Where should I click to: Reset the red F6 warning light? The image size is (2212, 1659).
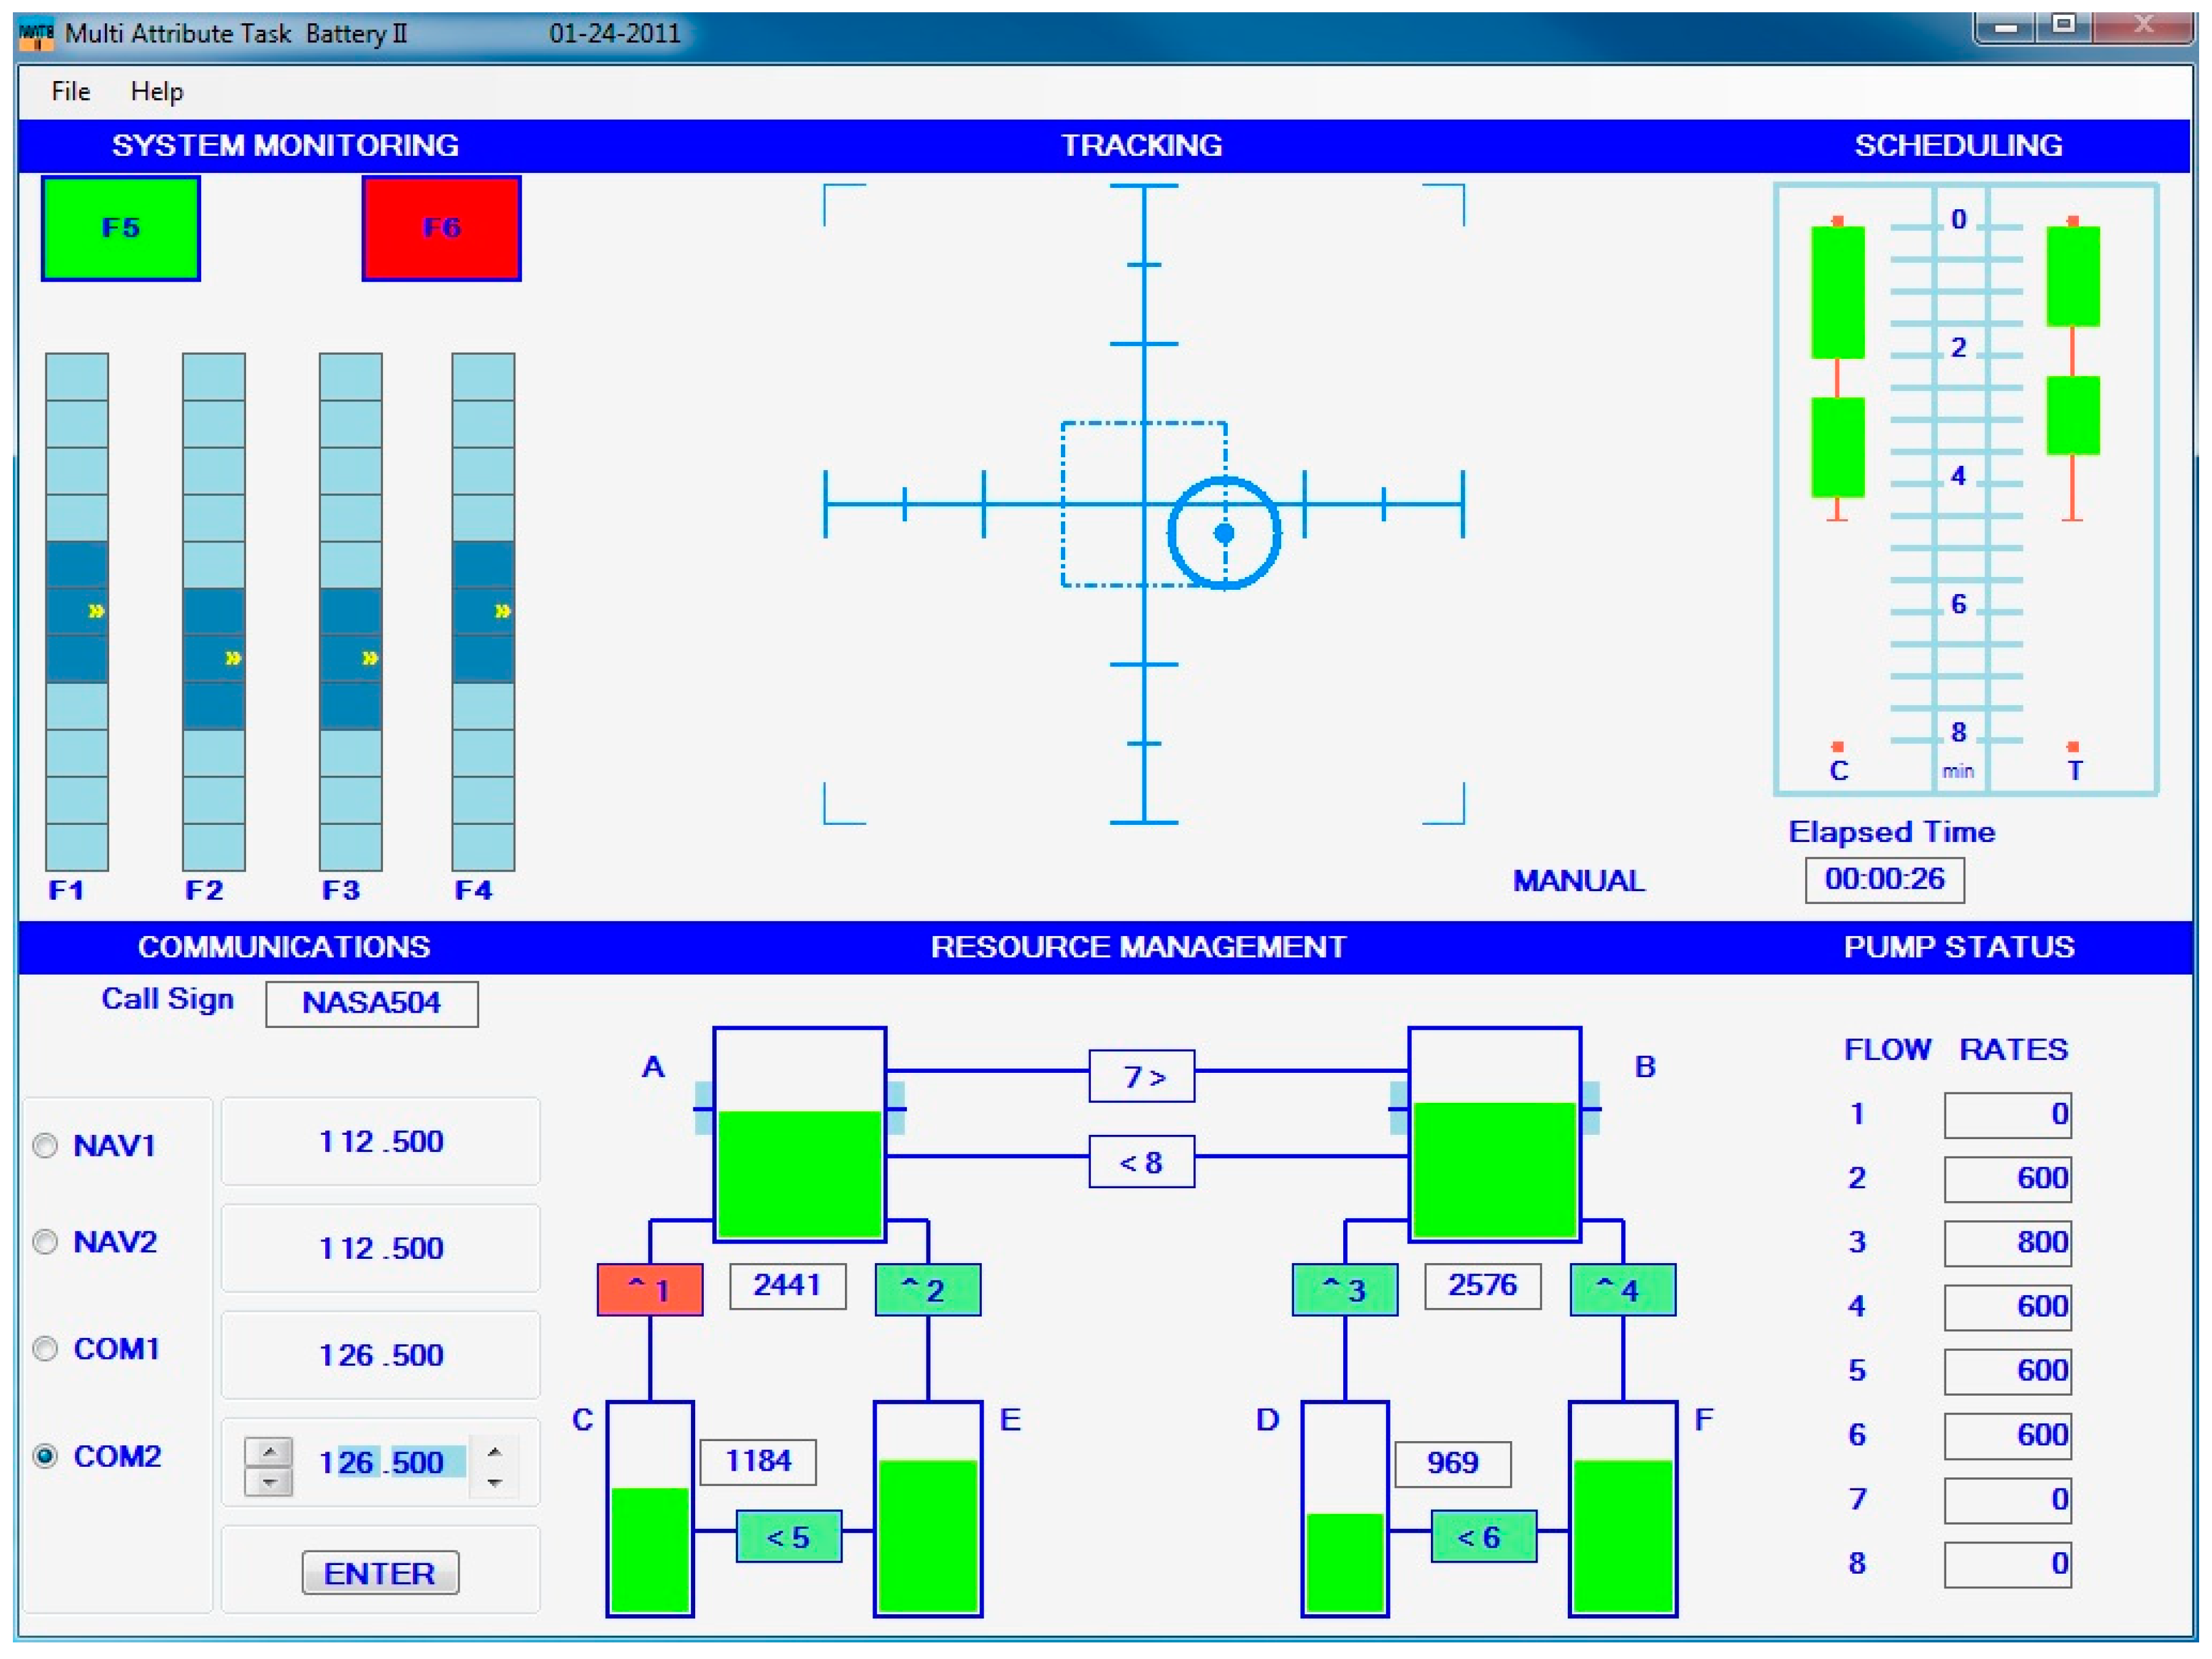pos(441,228)
